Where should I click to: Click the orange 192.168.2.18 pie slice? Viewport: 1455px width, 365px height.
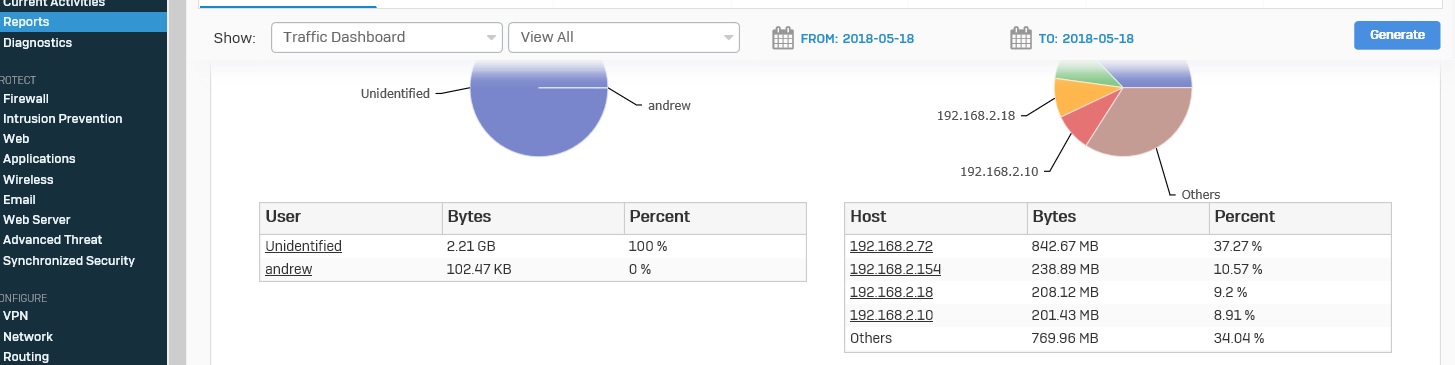[x=1077, y=98]
